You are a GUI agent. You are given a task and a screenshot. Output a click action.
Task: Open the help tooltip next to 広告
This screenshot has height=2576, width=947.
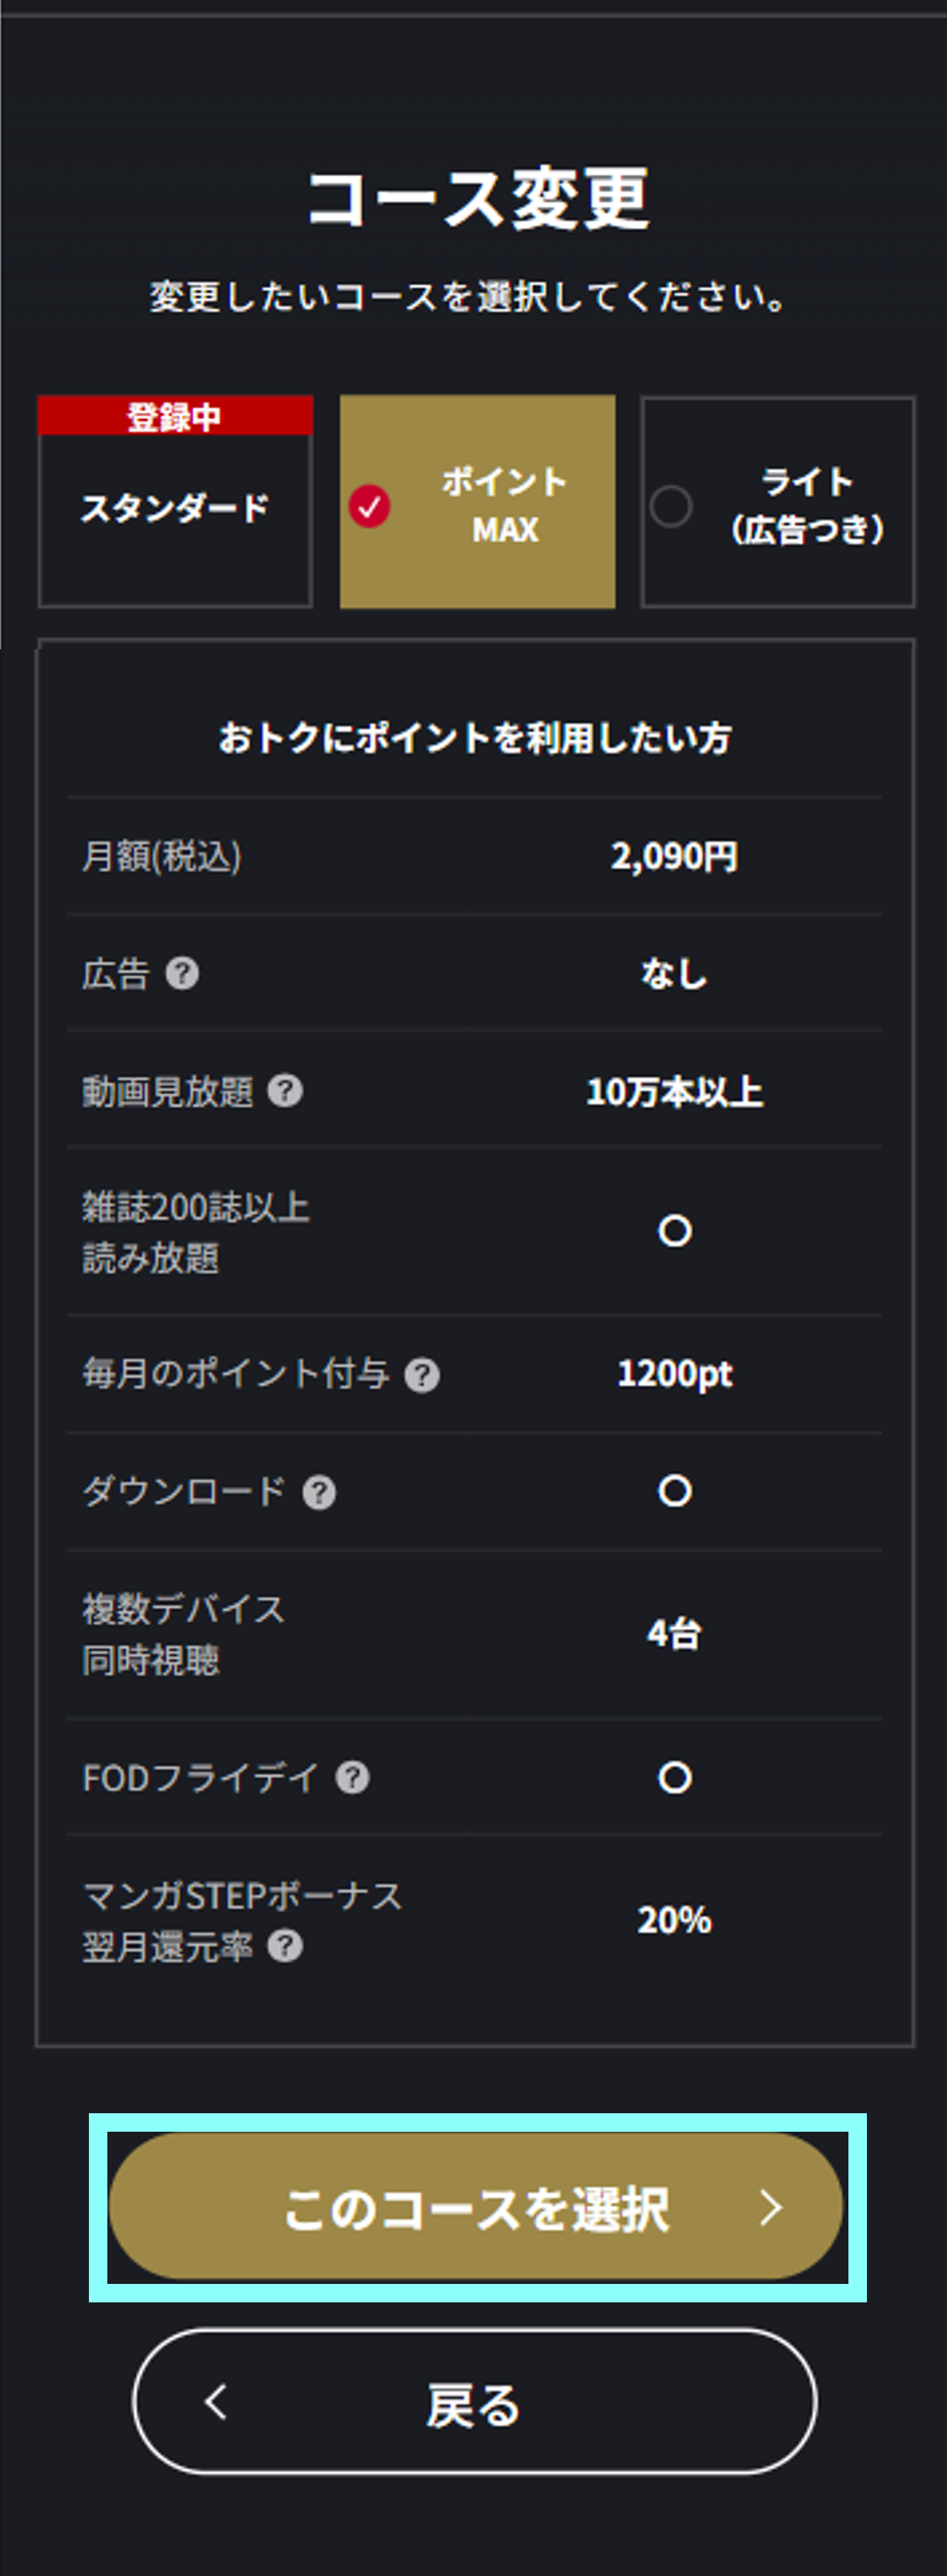pos(184,972)
